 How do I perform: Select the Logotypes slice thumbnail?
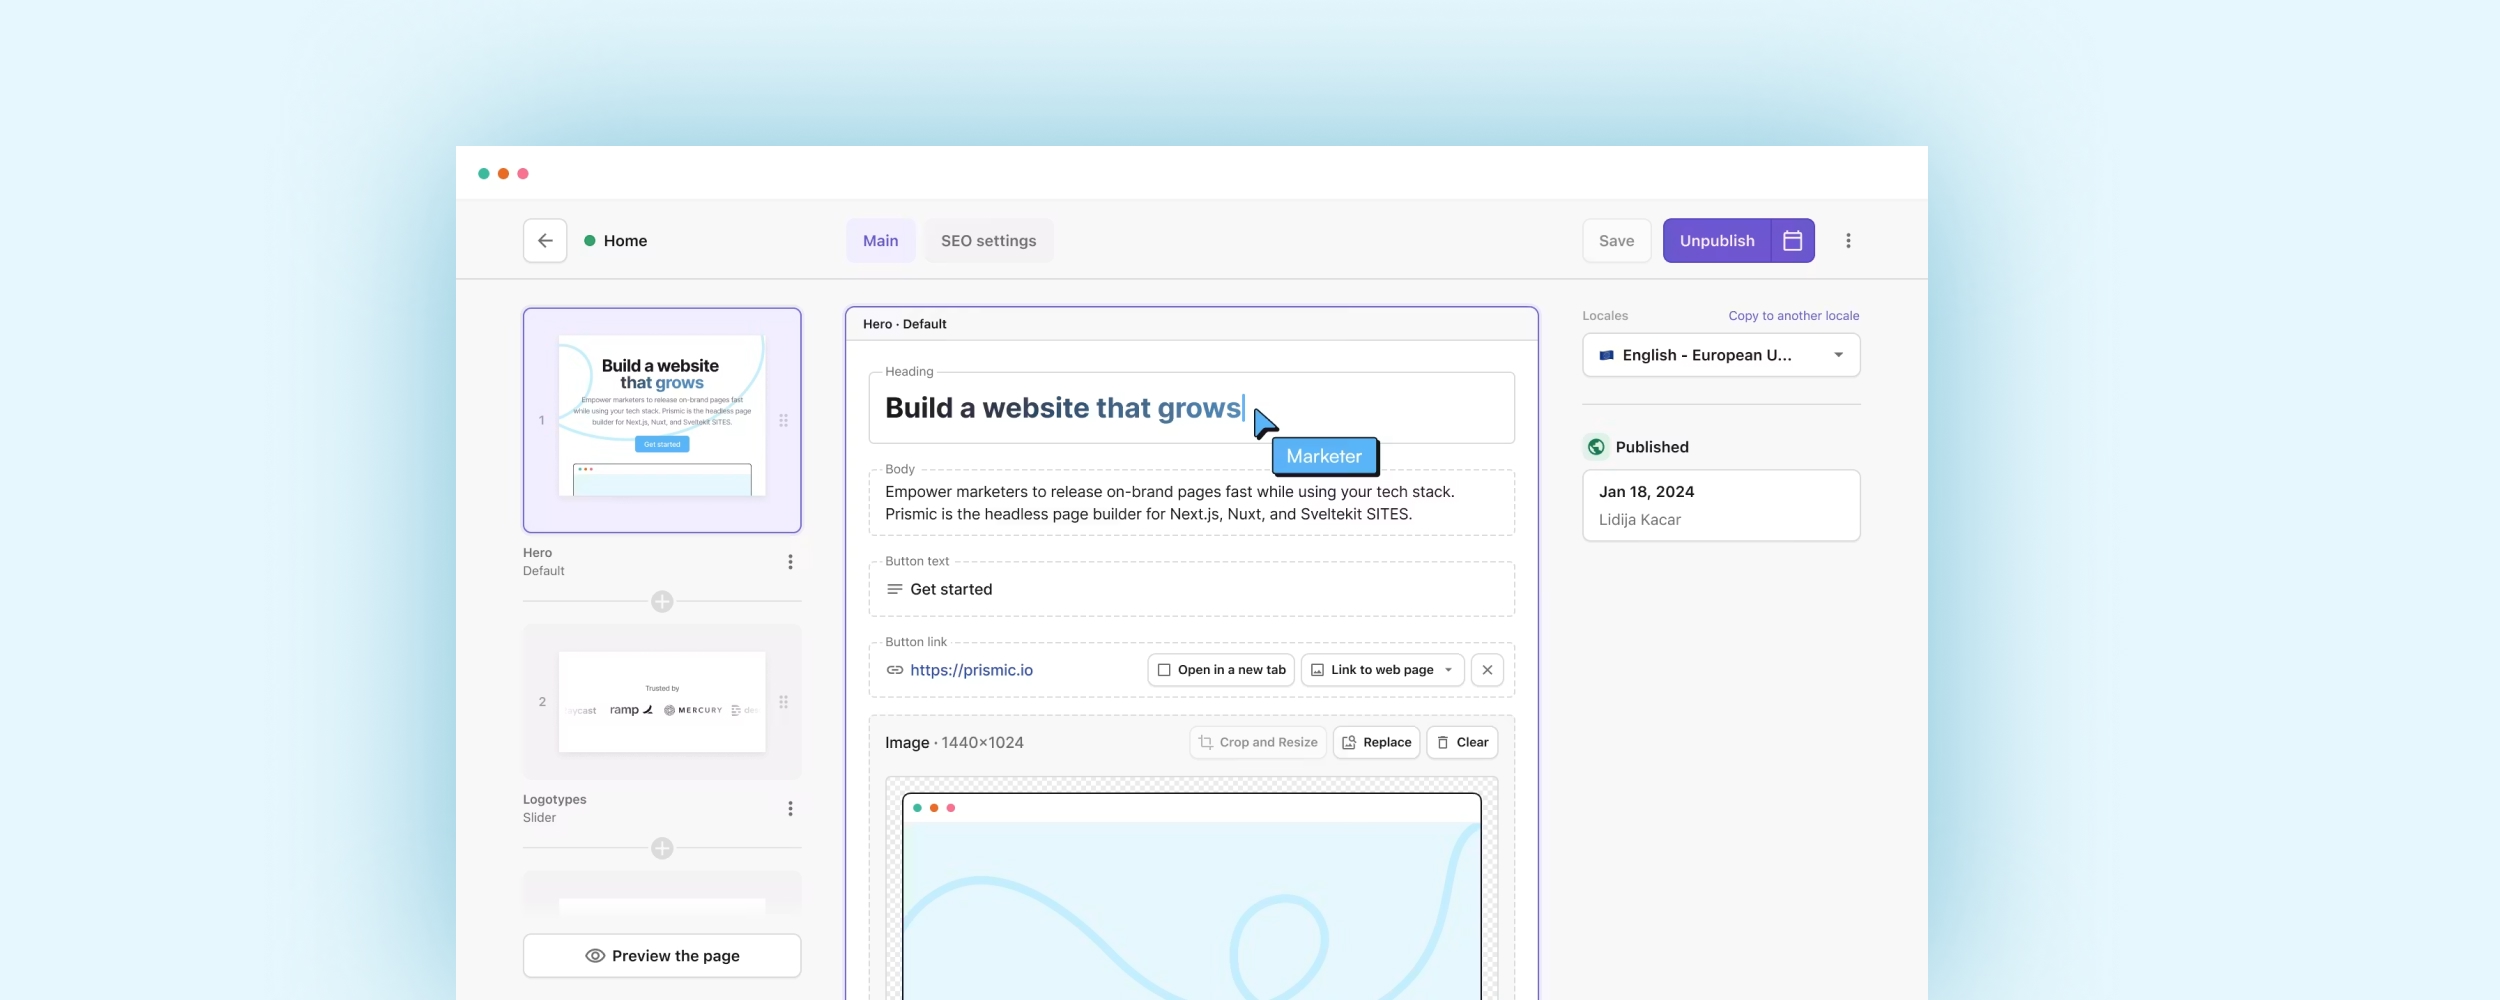pos(662,702)
